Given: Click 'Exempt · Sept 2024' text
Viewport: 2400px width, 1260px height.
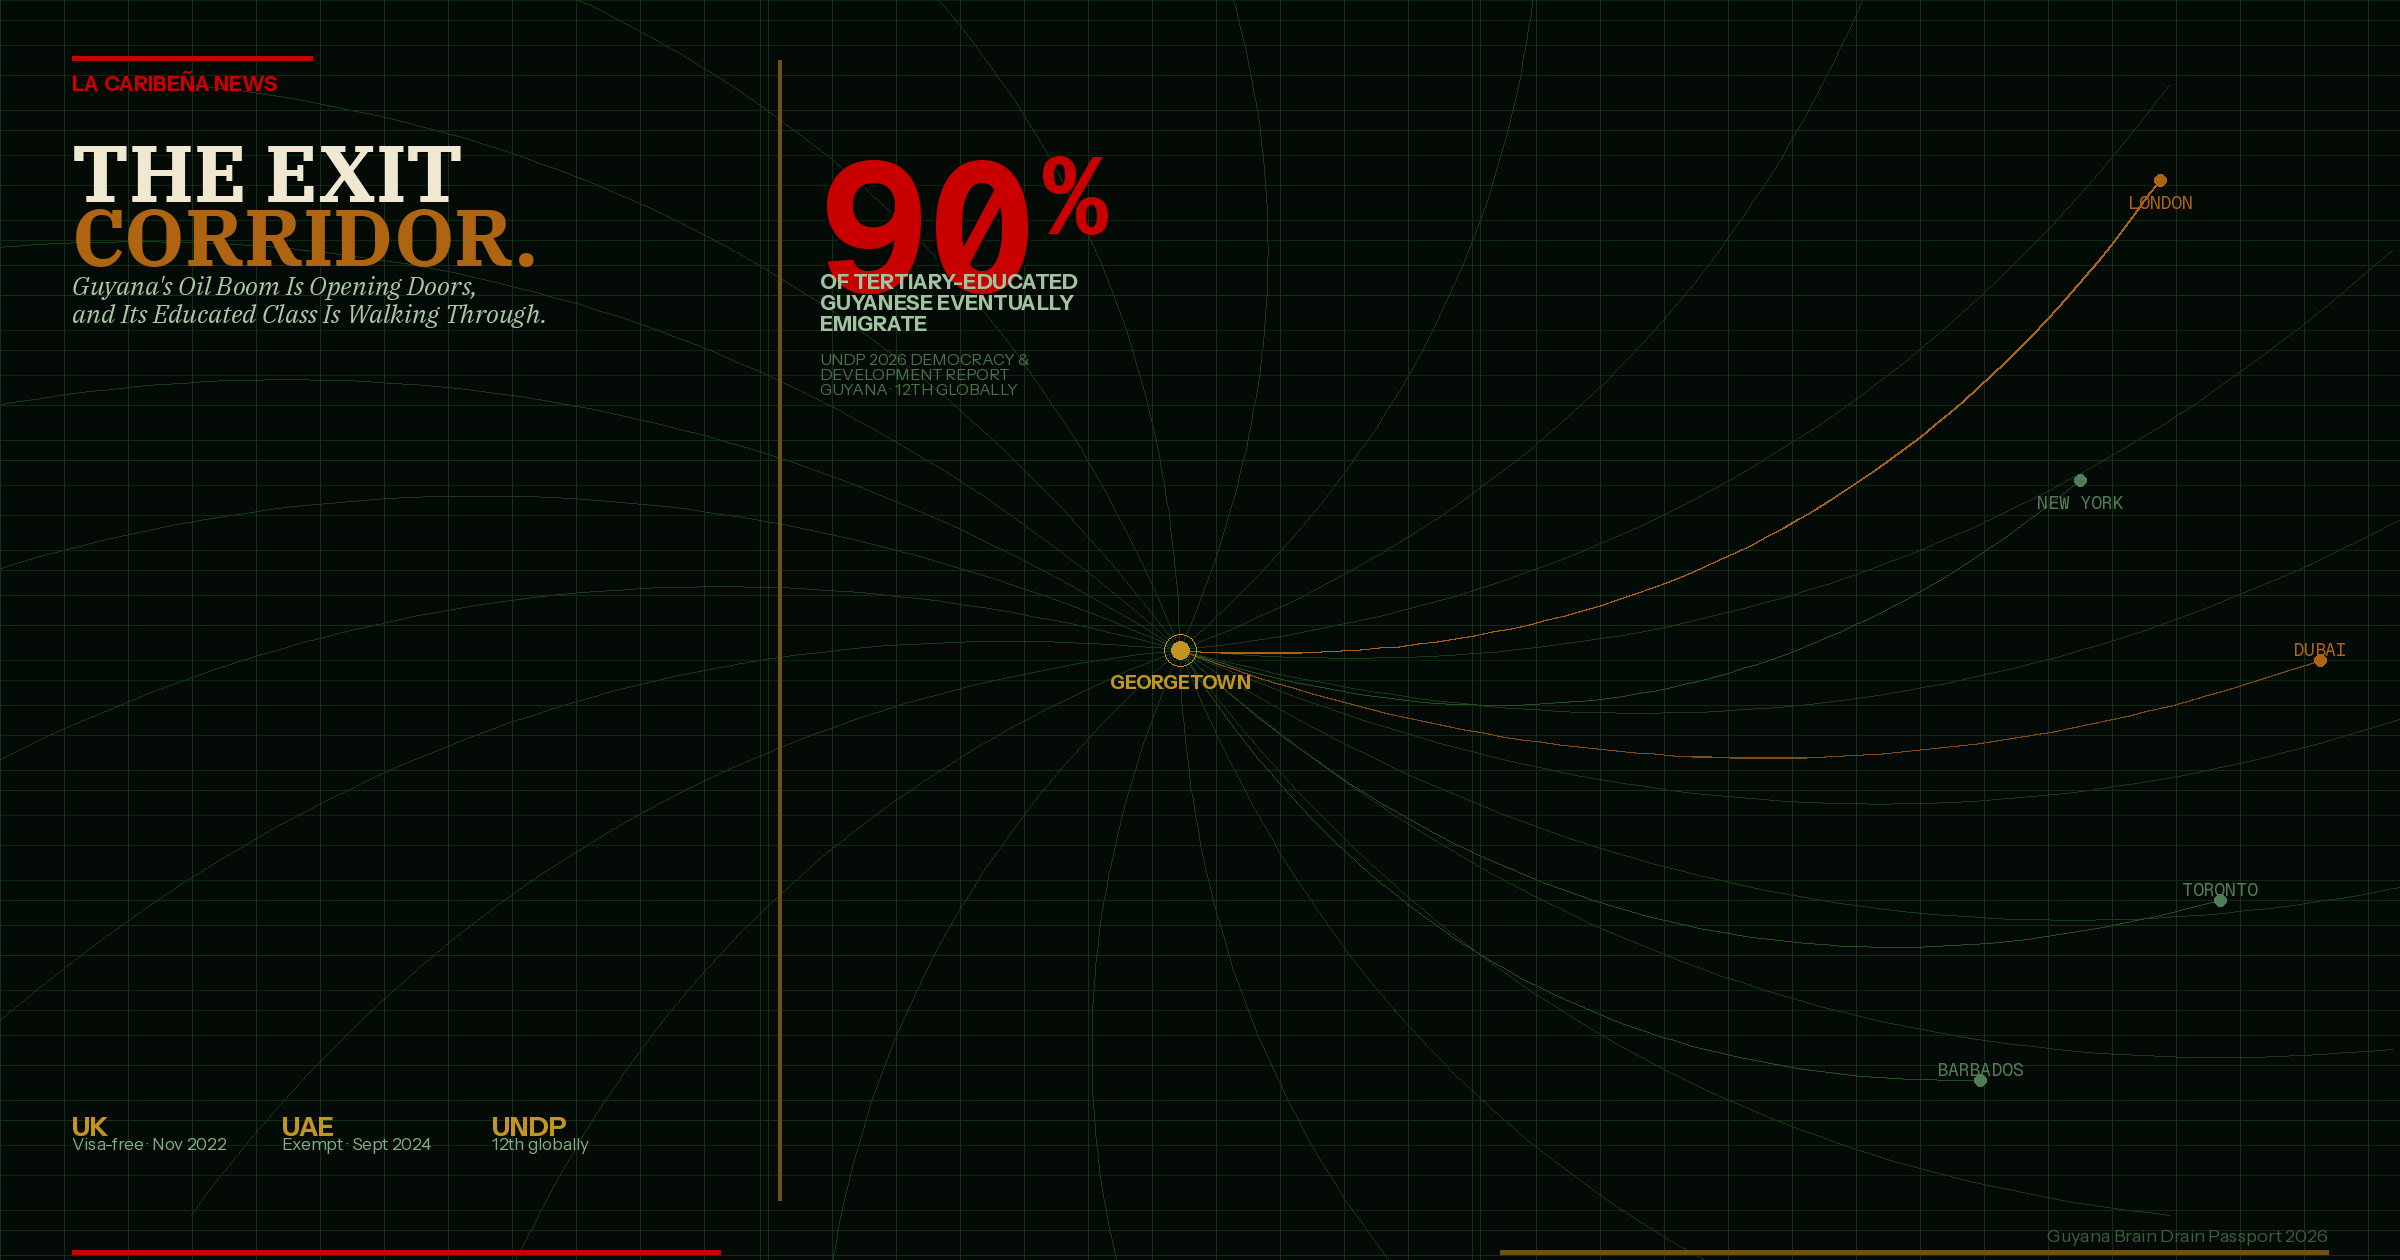Looking at the screenshot, I should pyautogui.click(x=356, y=1144).
